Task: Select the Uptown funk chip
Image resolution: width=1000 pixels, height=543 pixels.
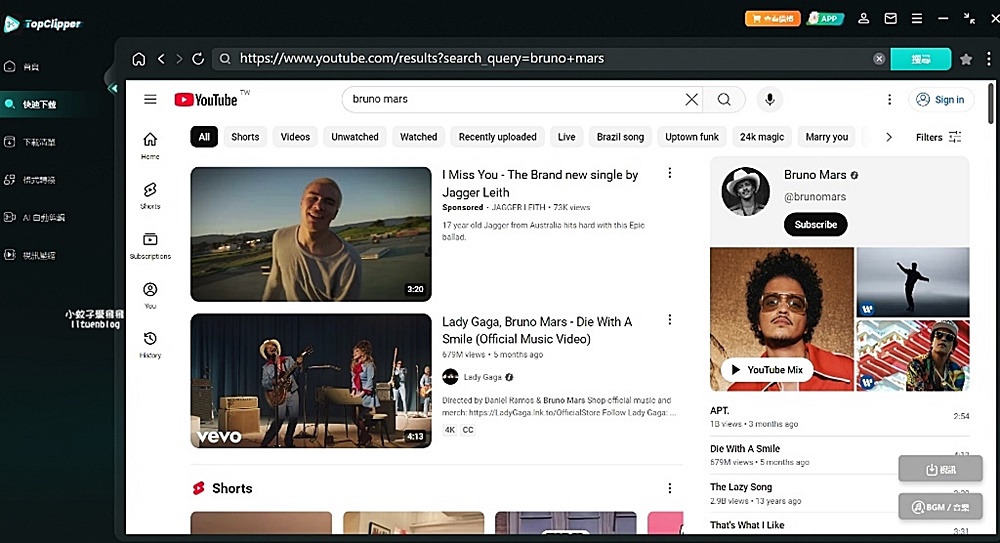Action: [691, 137]
